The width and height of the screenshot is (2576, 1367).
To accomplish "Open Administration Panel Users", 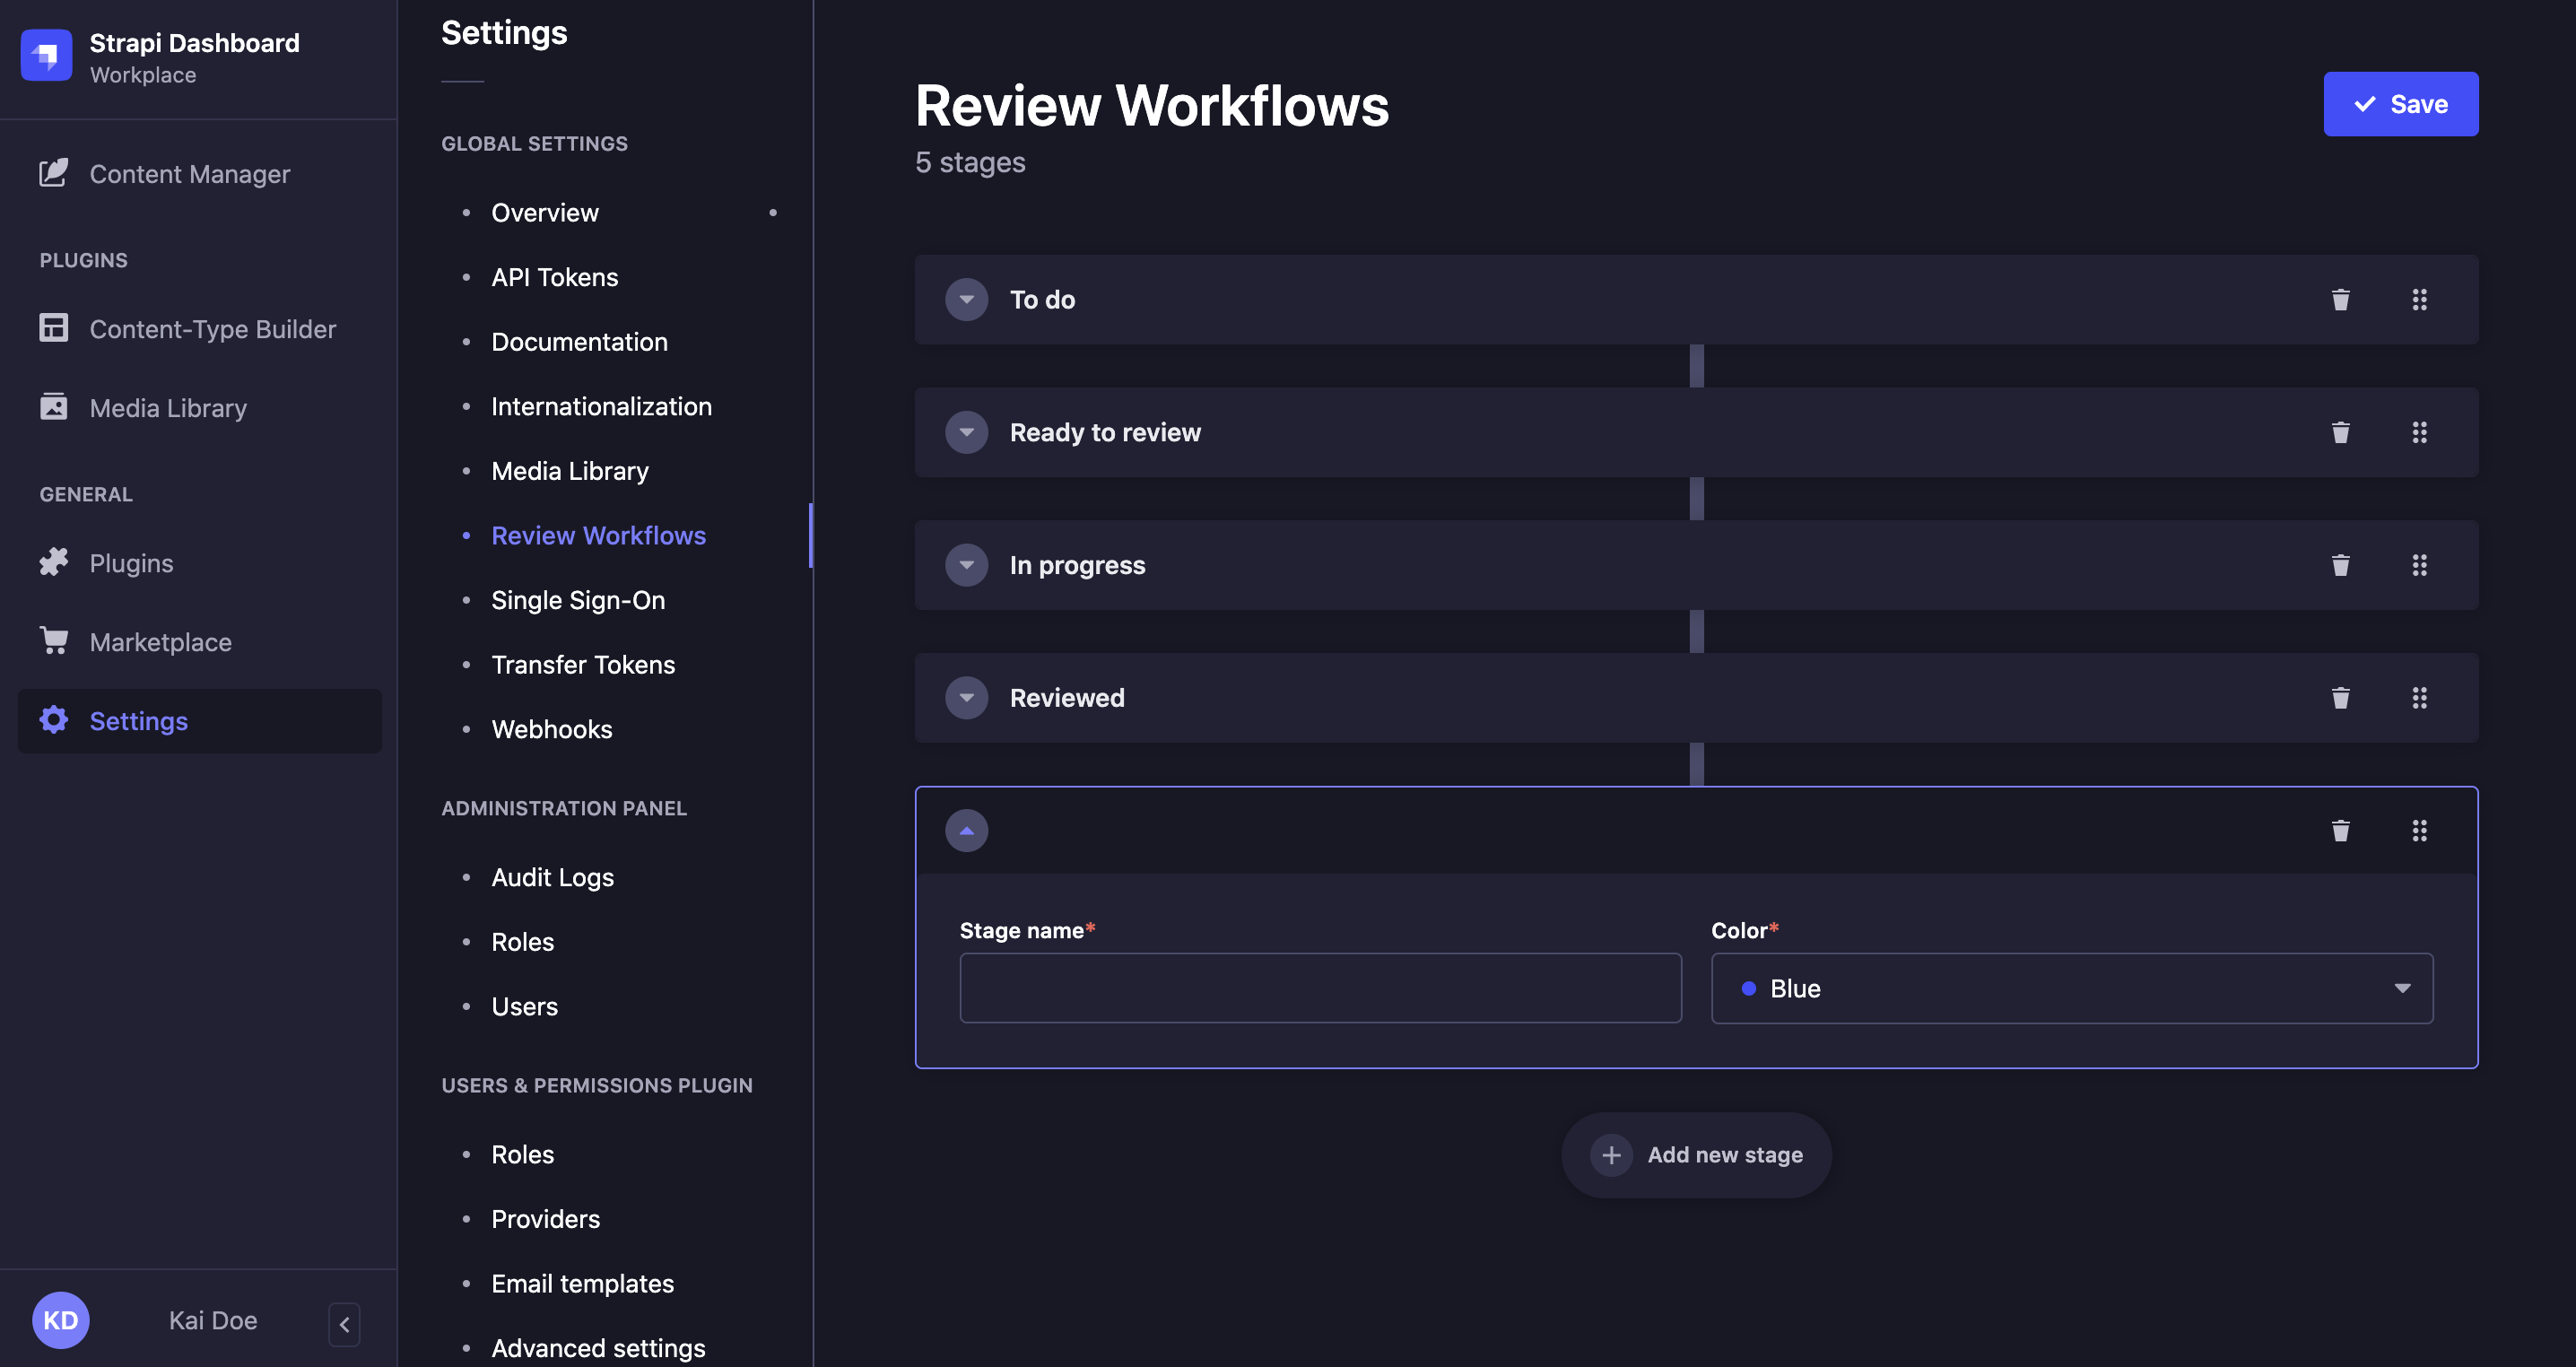I will [x=524, y=1006].
